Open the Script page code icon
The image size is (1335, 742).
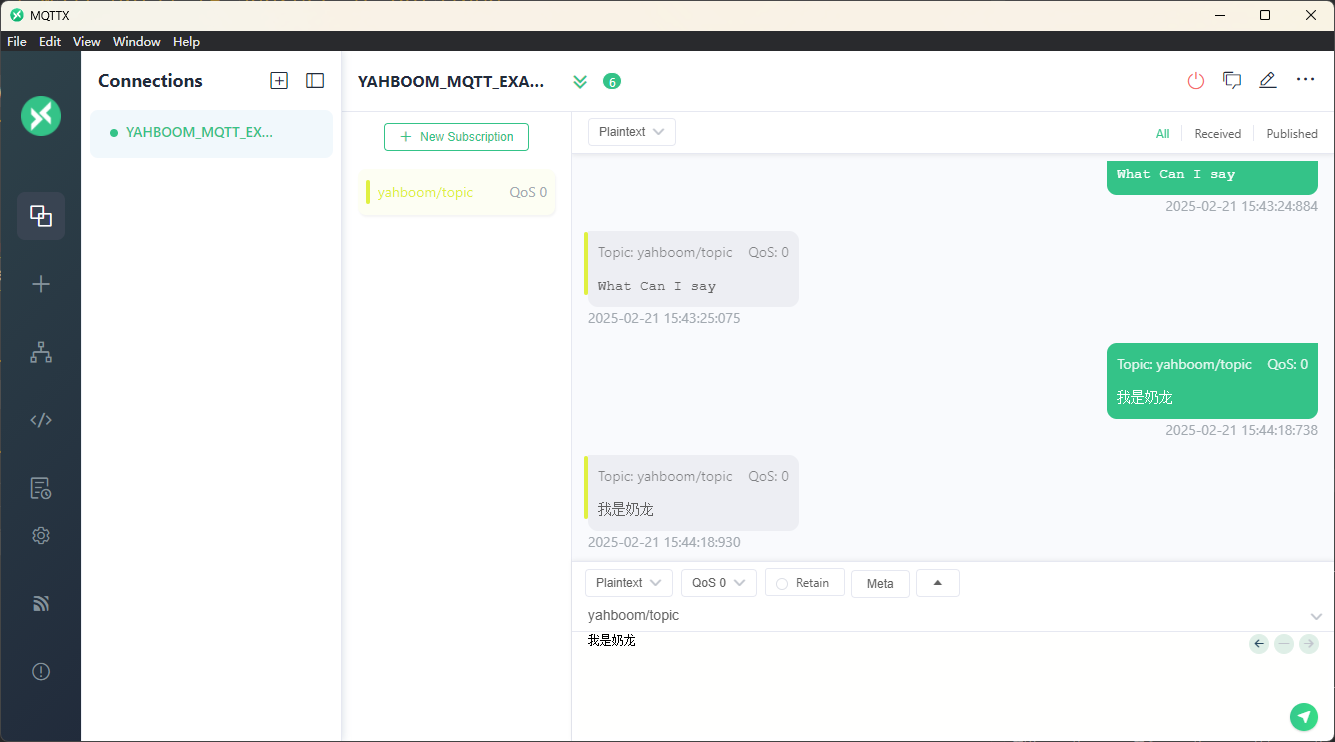coord(41,420)
